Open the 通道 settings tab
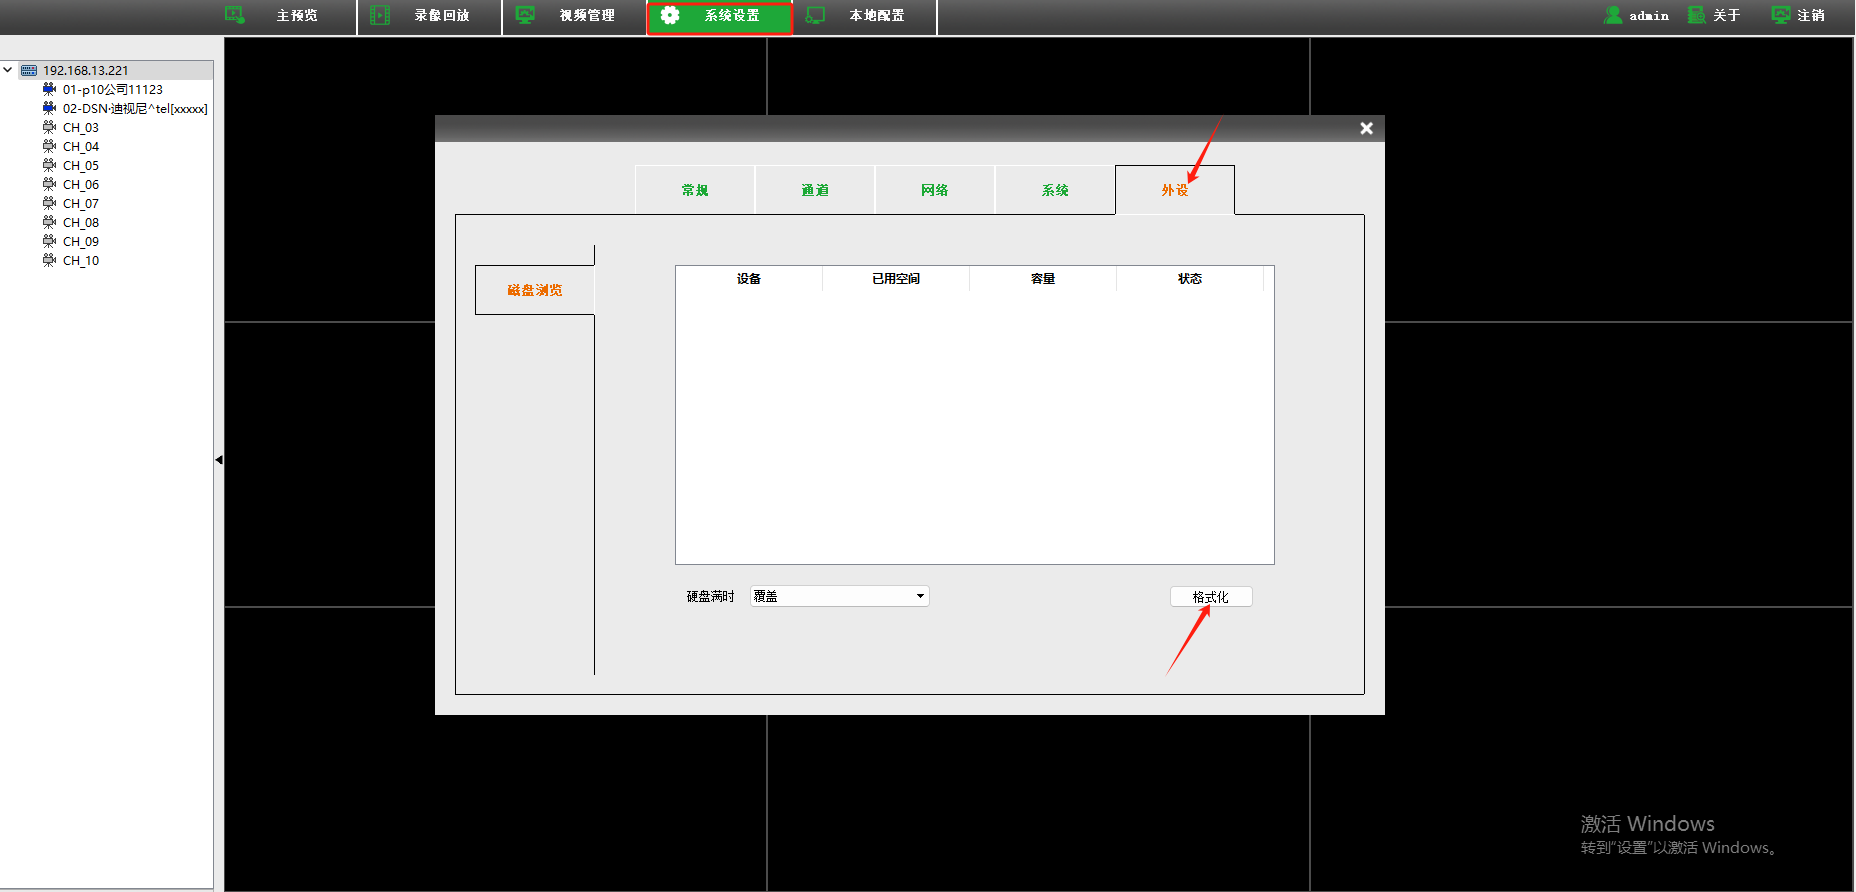The image size is (1856, 892). [815, 190]
